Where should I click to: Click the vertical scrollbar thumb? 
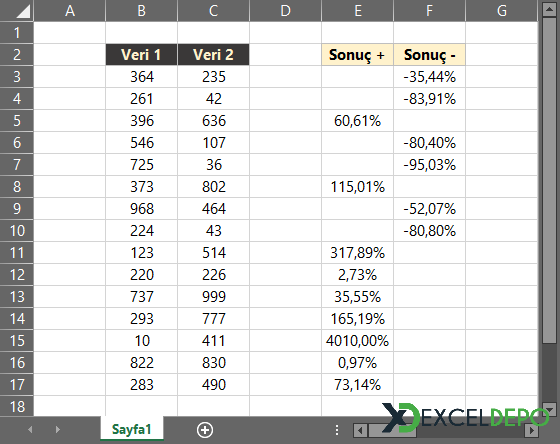(x=549, y=180)
